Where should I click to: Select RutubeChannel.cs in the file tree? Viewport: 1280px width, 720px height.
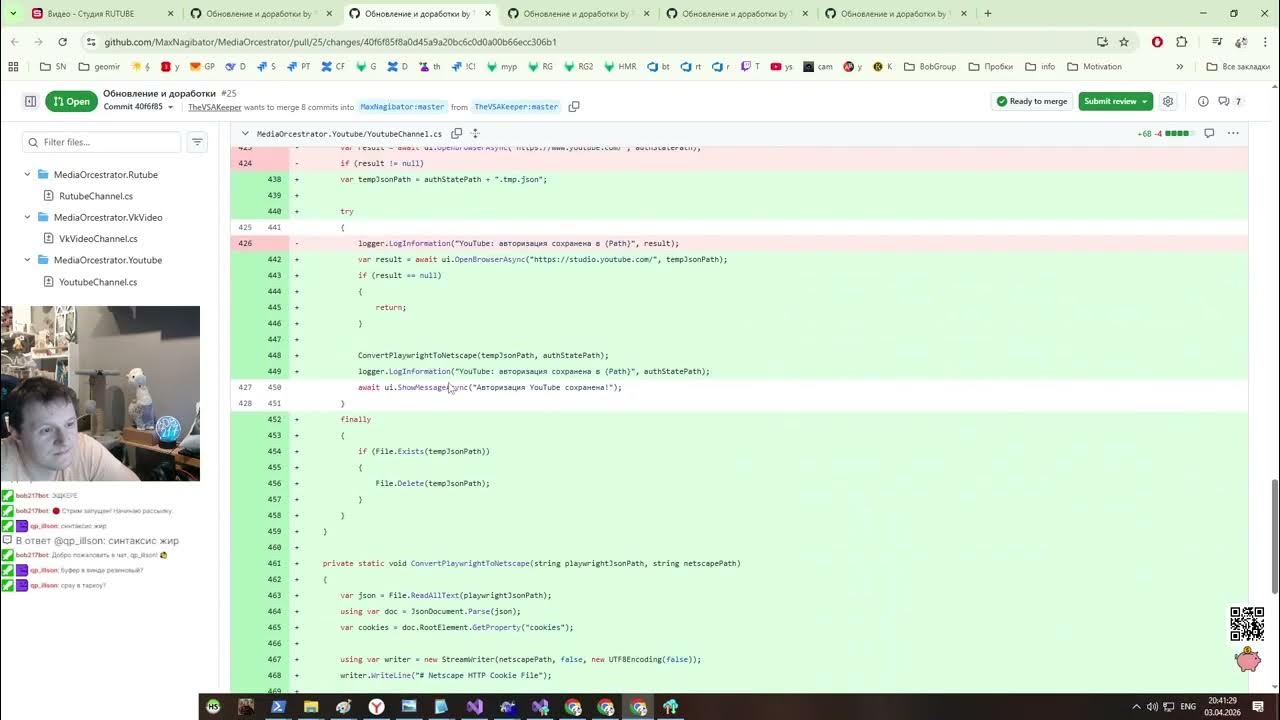[x=96, y=196]
